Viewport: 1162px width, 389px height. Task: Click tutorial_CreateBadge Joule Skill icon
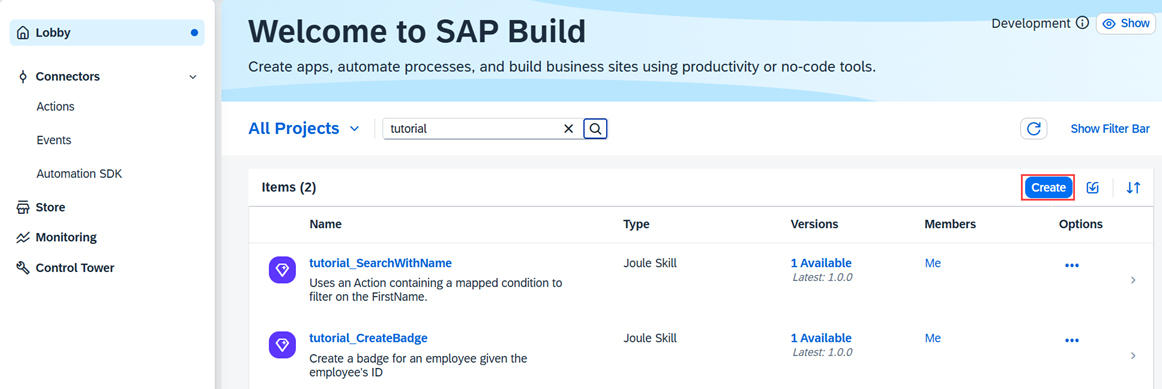point(282,345)
